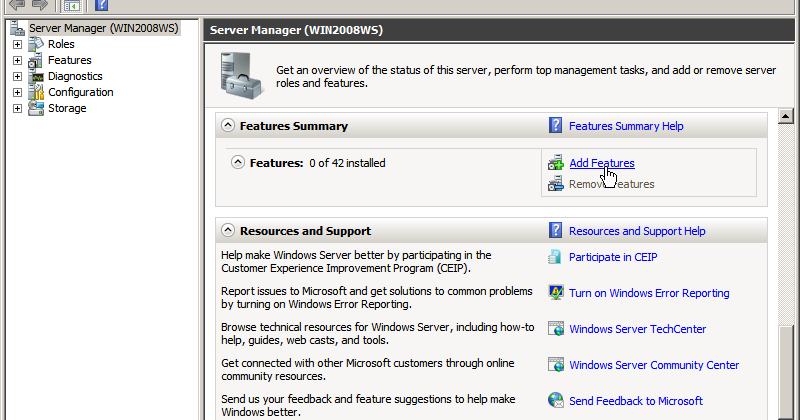Click the Diagnostics node icon
The width and height of the screenshot is (800, 420).
click(x=36, y=77)
